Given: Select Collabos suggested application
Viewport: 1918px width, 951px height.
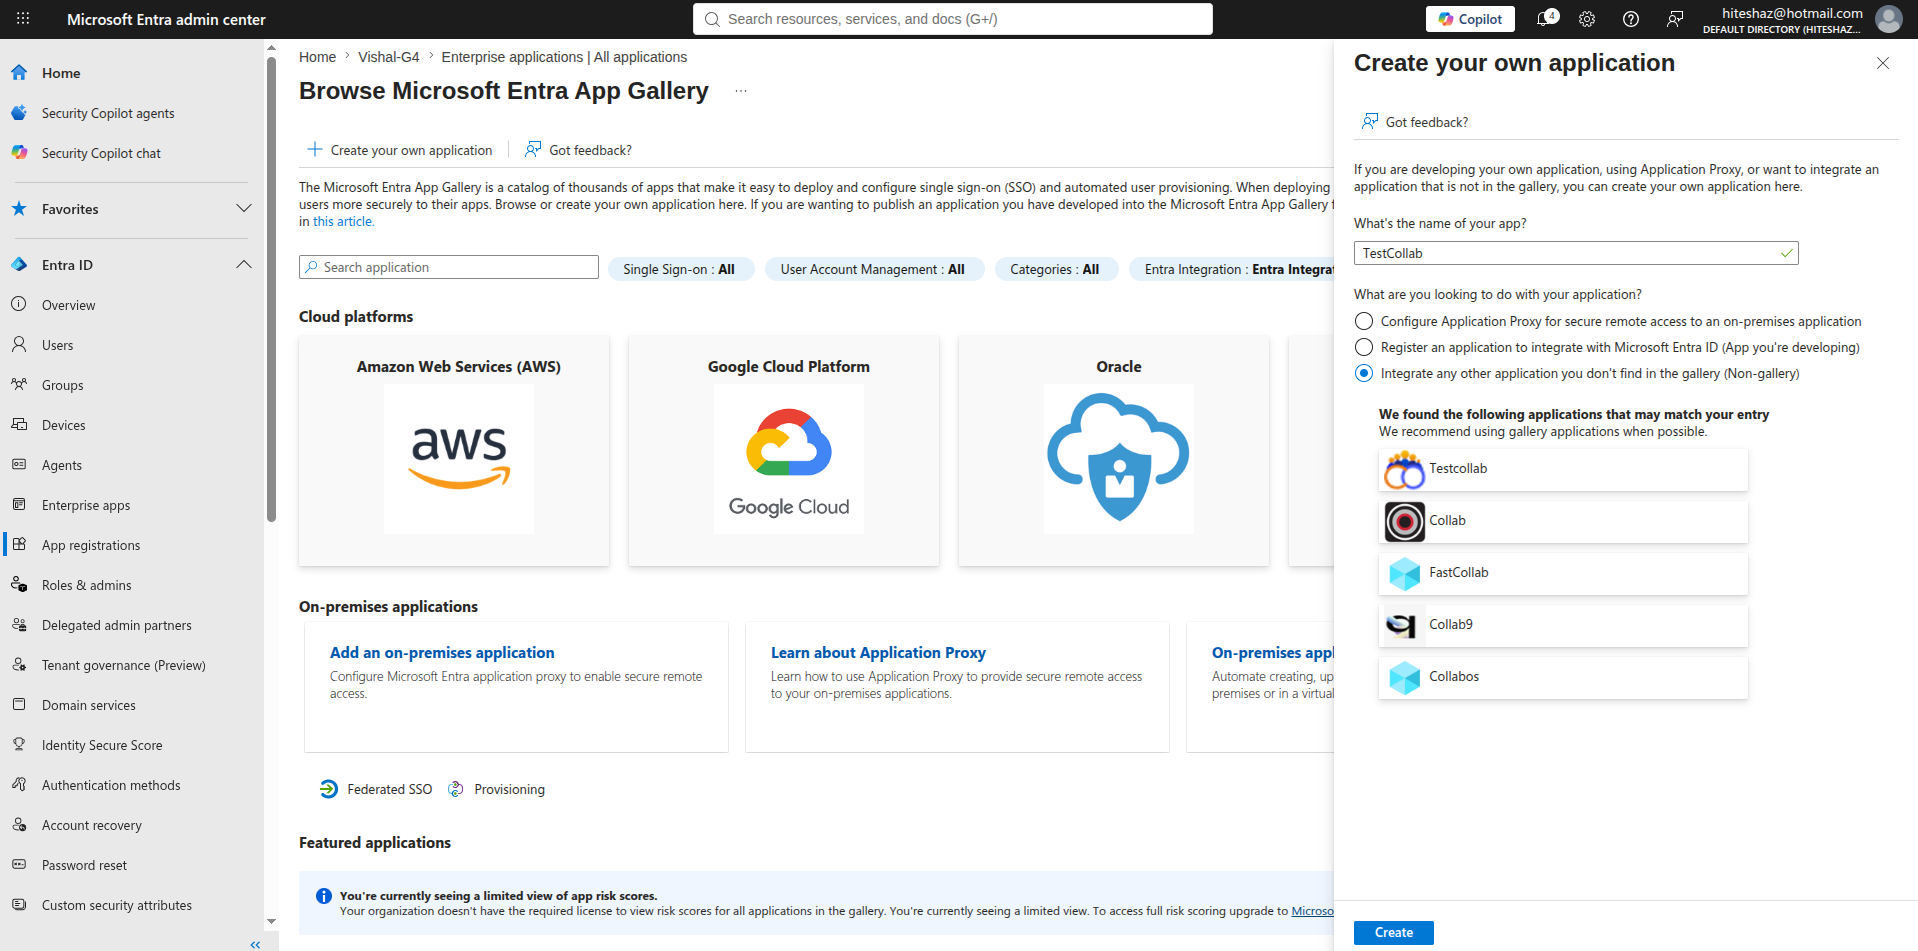Looking at the screenshot, I should pos(1563,677).
